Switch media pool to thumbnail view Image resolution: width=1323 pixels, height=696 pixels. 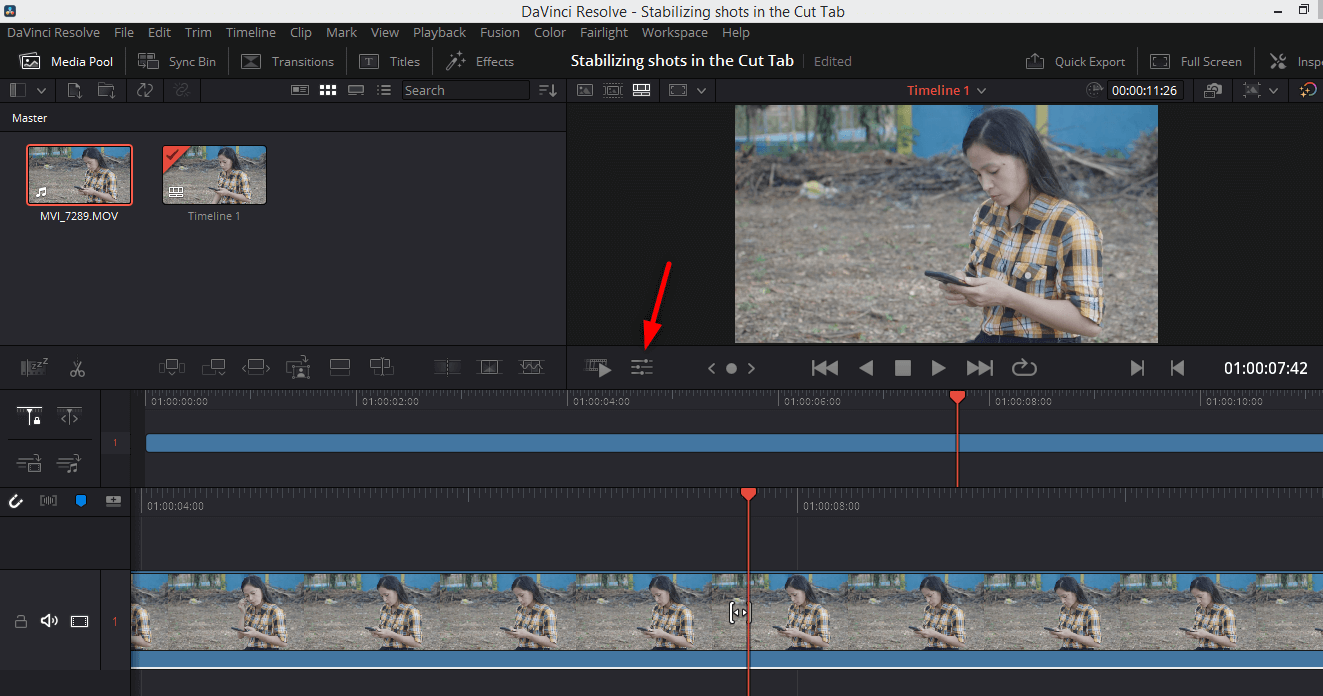point(328,90)
